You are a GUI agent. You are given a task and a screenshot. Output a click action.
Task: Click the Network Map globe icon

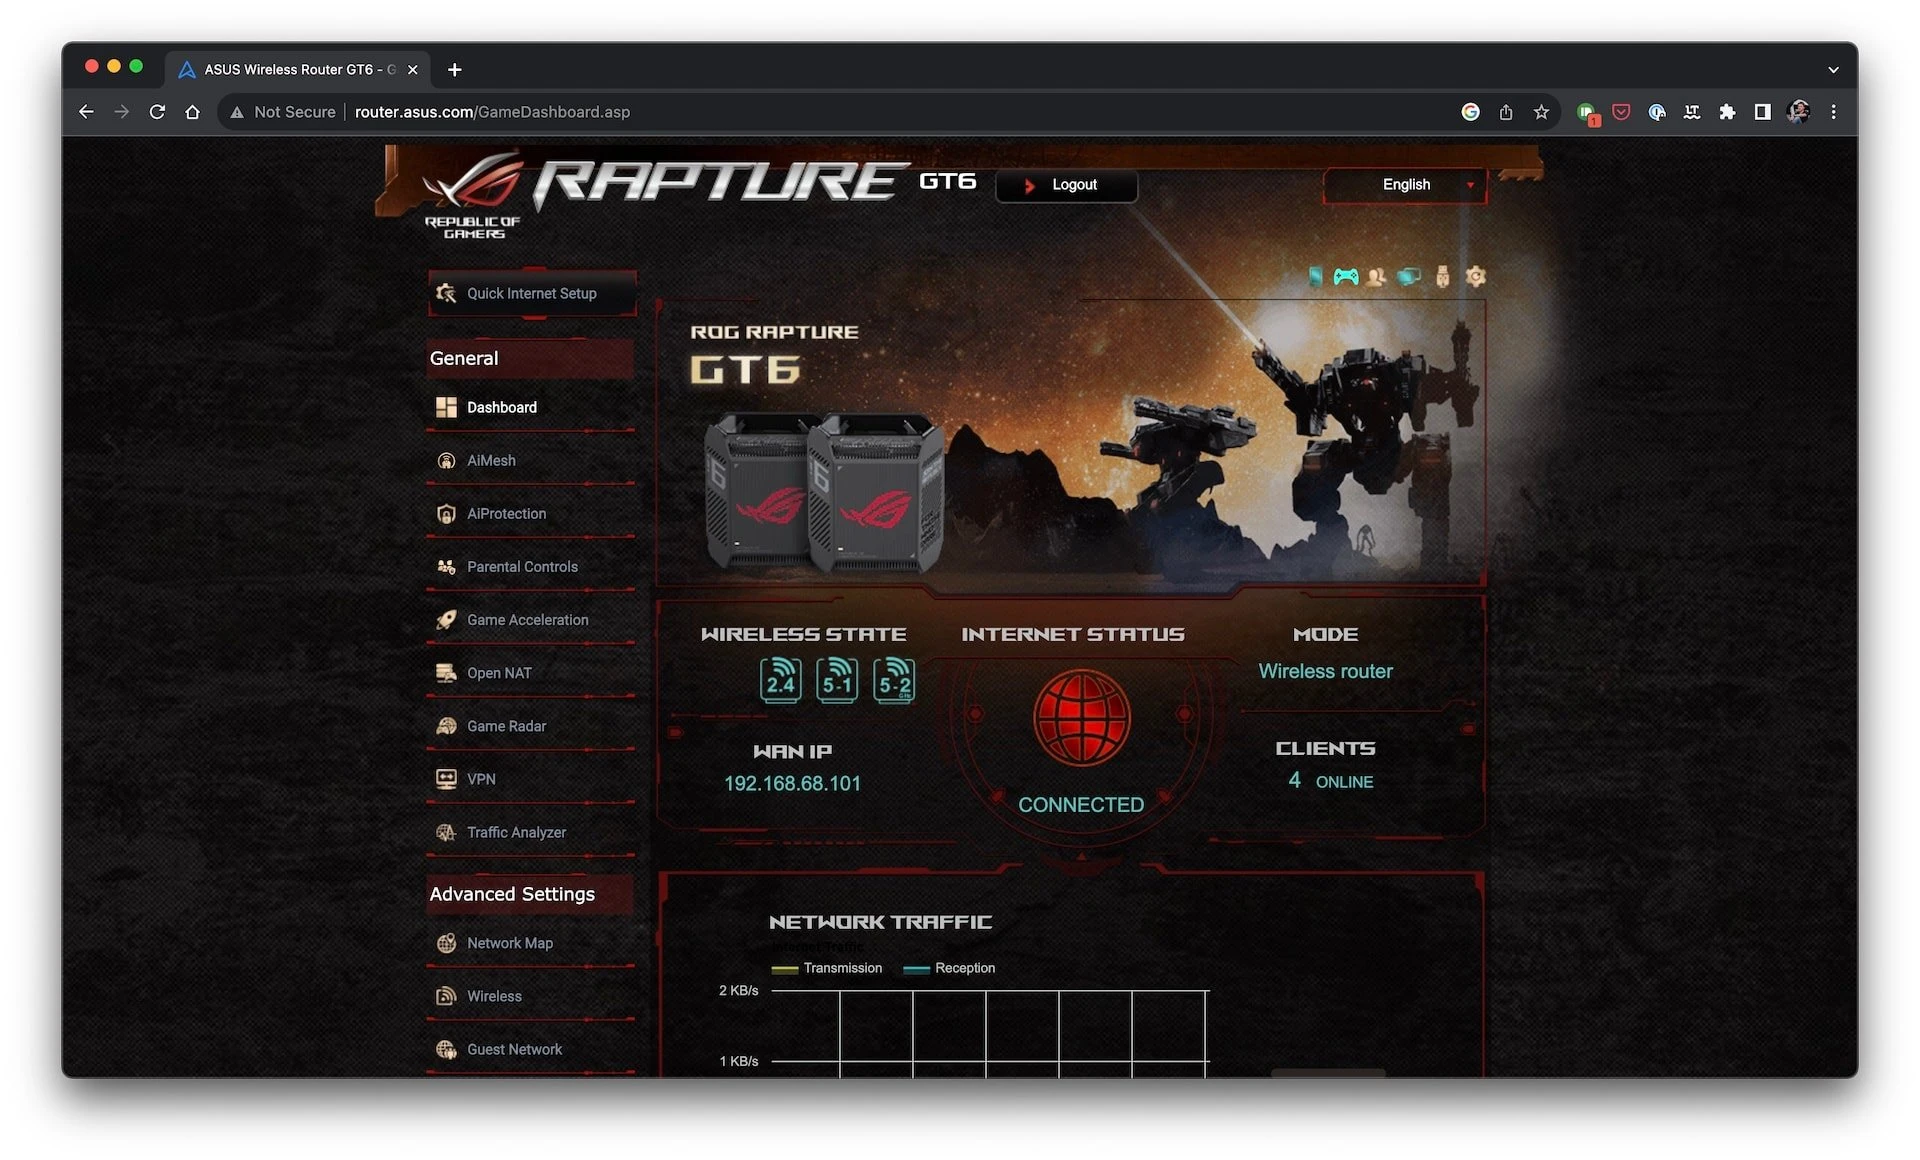tap(446, 943)
